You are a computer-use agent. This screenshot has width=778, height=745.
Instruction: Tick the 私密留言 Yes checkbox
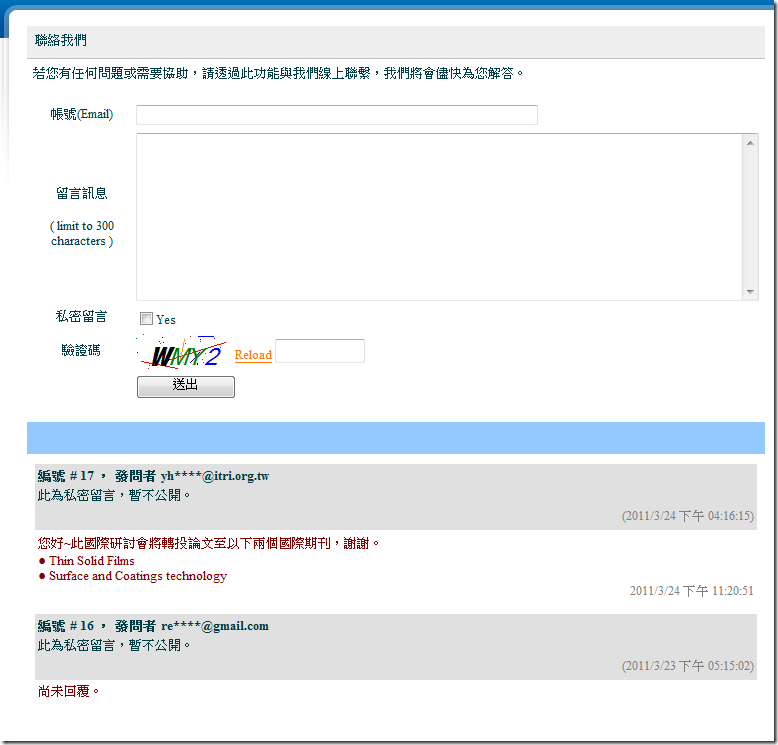point(146,319)
